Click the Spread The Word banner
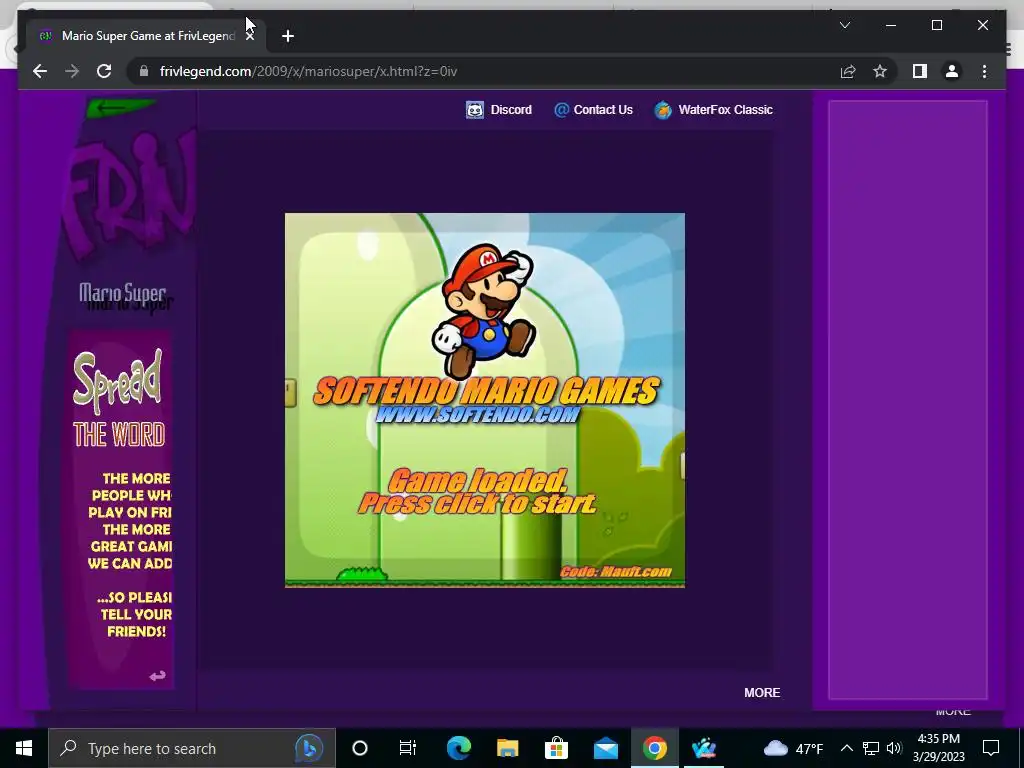1024x768 pixels. pyautogui.click(x=121, y=509)
